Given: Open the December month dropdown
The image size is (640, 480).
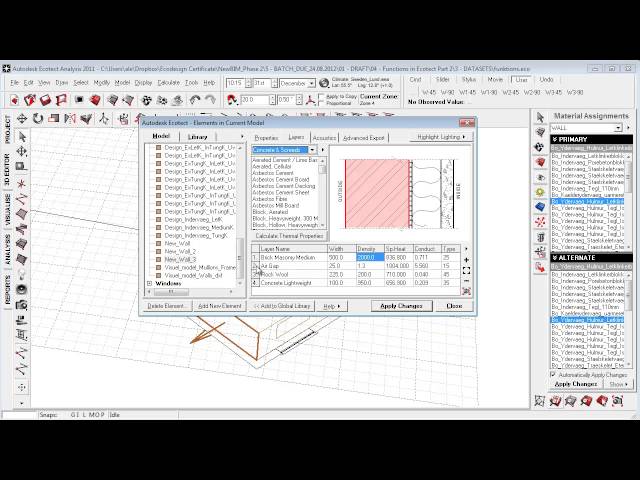Looking at the screenshot, I should coord(312,83).
